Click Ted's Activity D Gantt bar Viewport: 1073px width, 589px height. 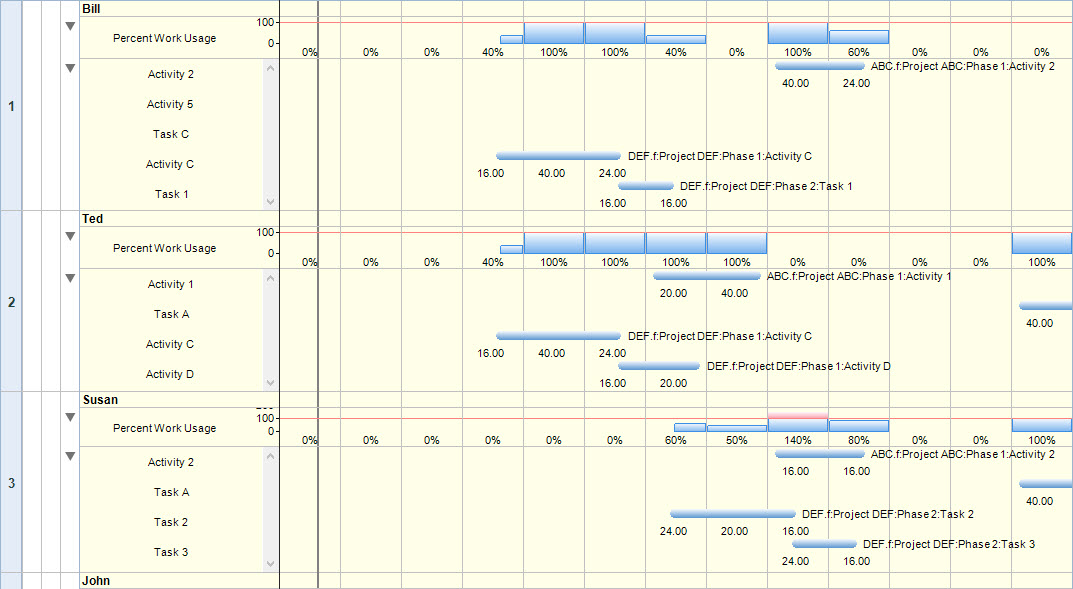pyautogui.click(x=658, y=366)
